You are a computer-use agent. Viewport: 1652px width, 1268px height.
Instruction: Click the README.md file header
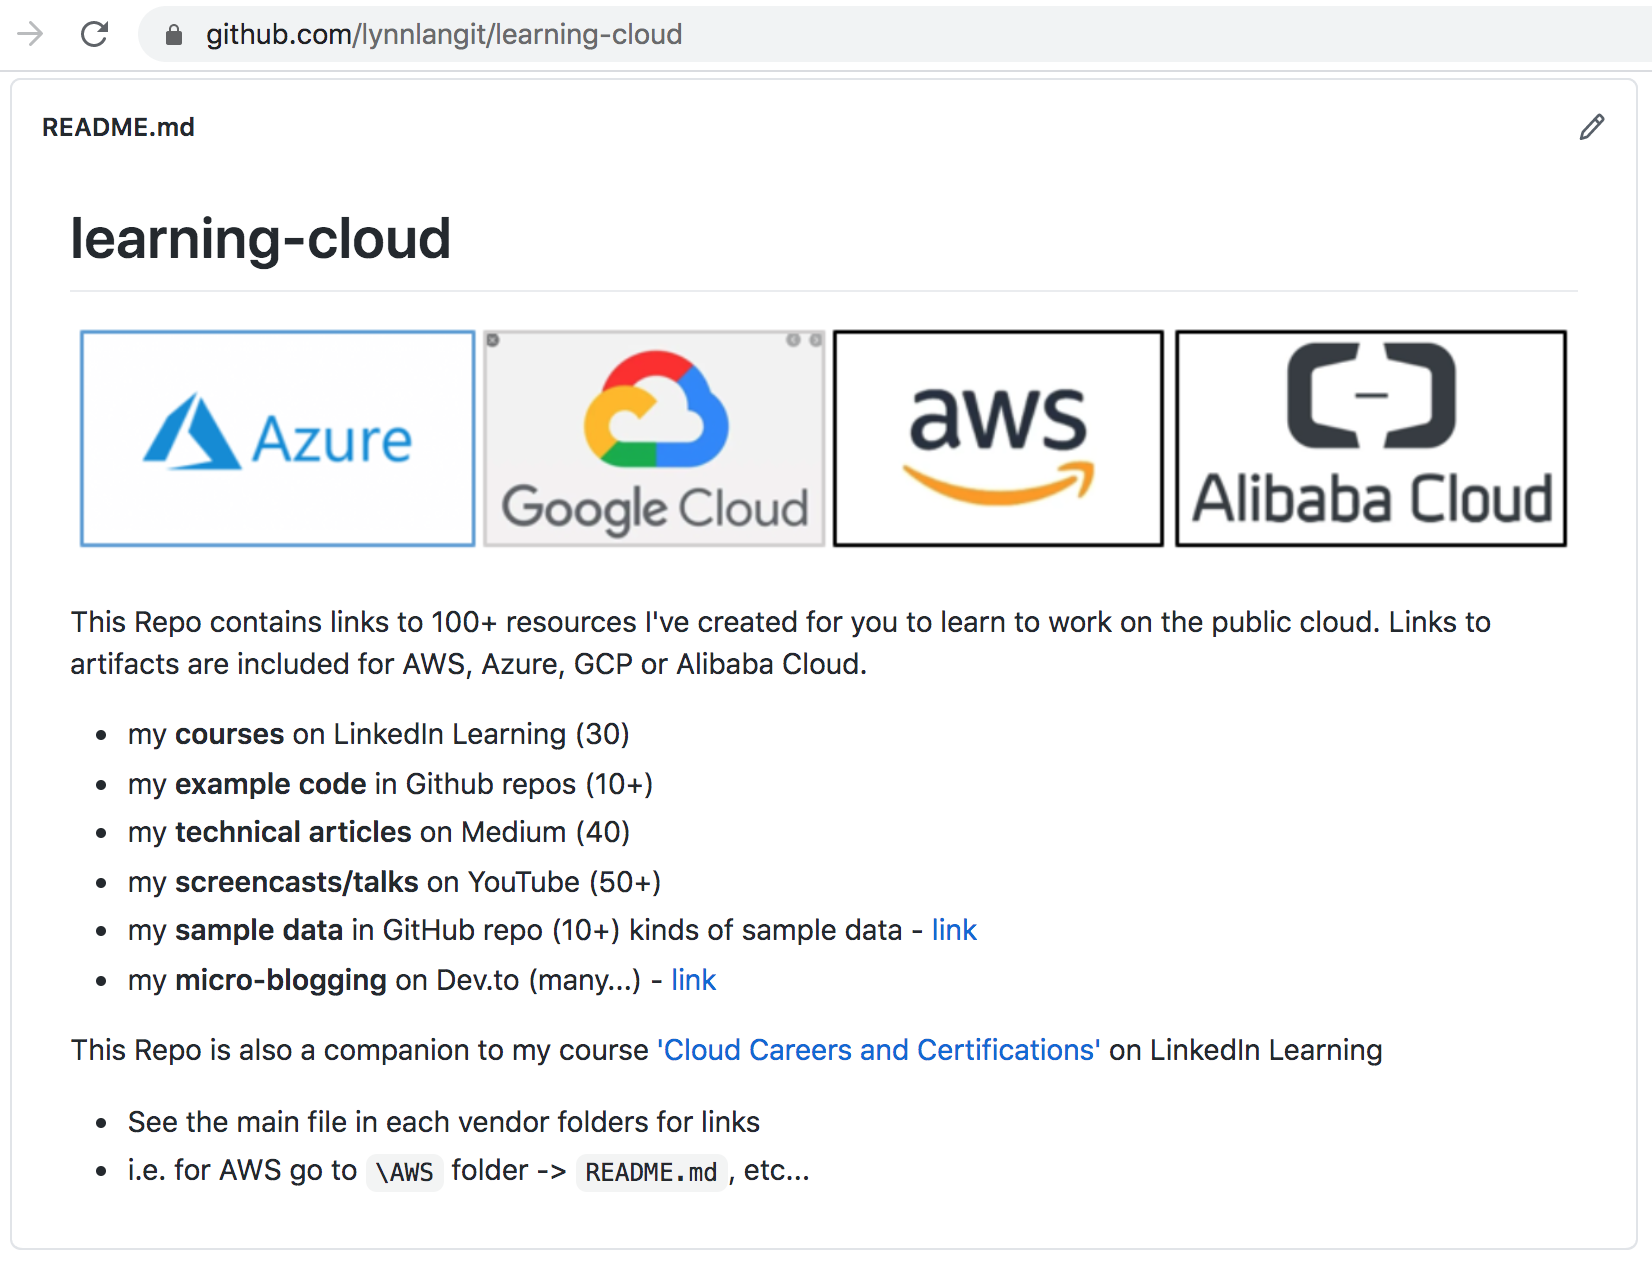pos(118,127)
